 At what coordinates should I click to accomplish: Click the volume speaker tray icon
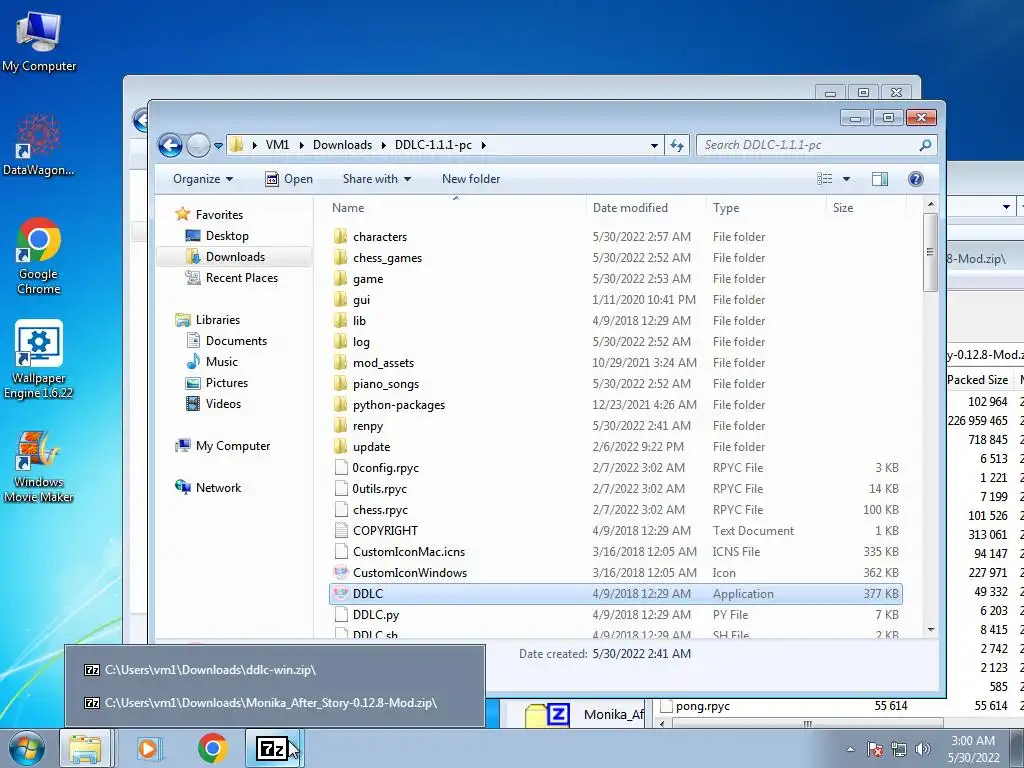pyautogui.click(x=922, y=748)
